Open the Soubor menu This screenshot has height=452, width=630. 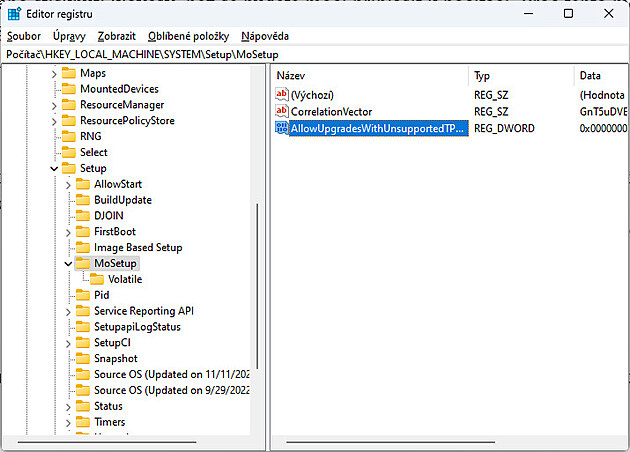[24, 36]
